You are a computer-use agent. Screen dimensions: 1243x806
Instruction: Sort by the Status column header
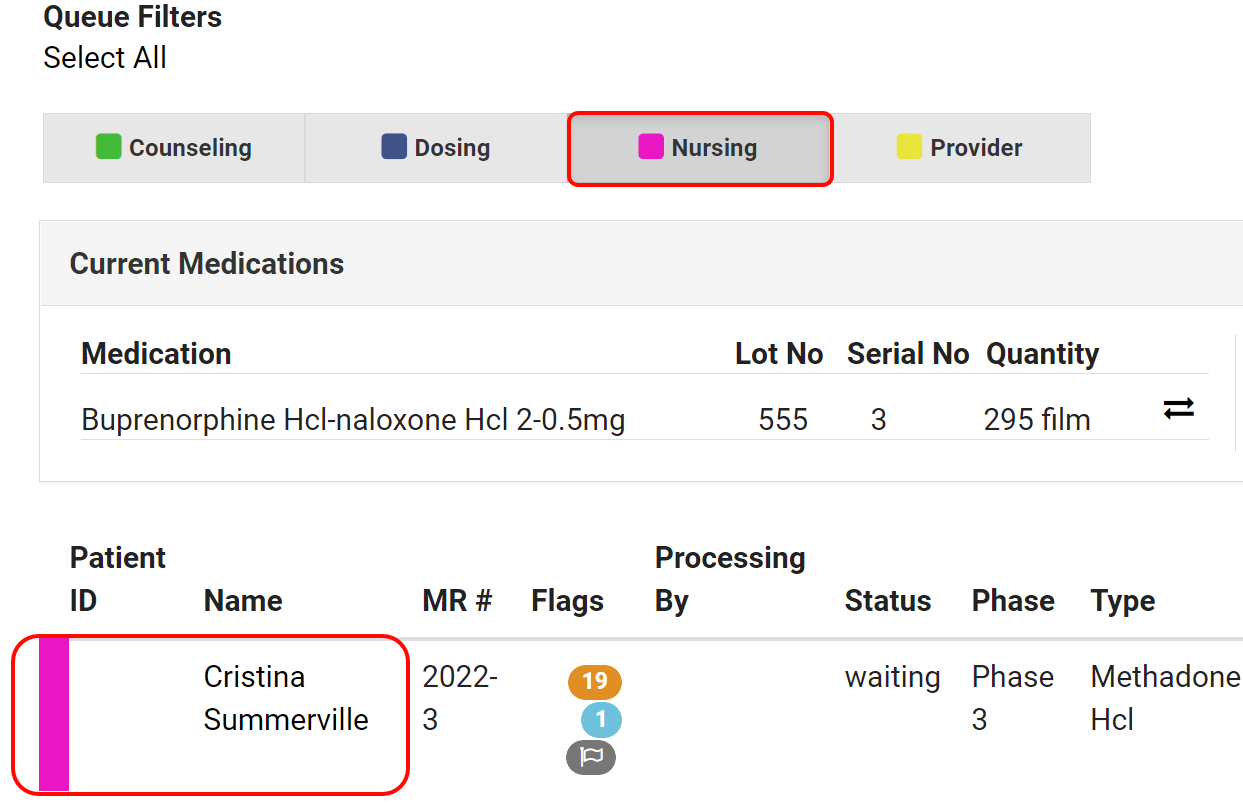coord(887,601)
